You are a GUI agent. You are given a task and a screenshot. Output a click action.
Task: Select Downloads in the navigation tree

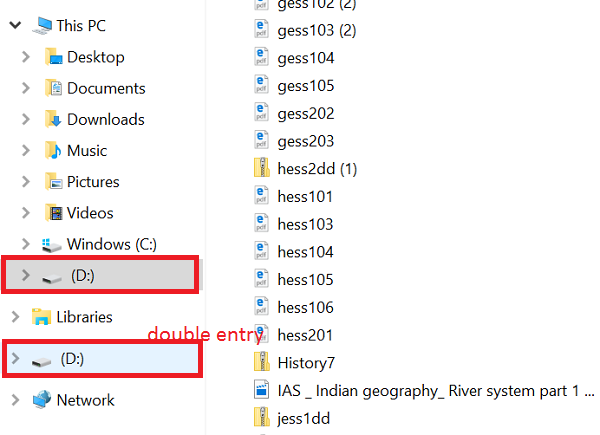tap(106, 119)
